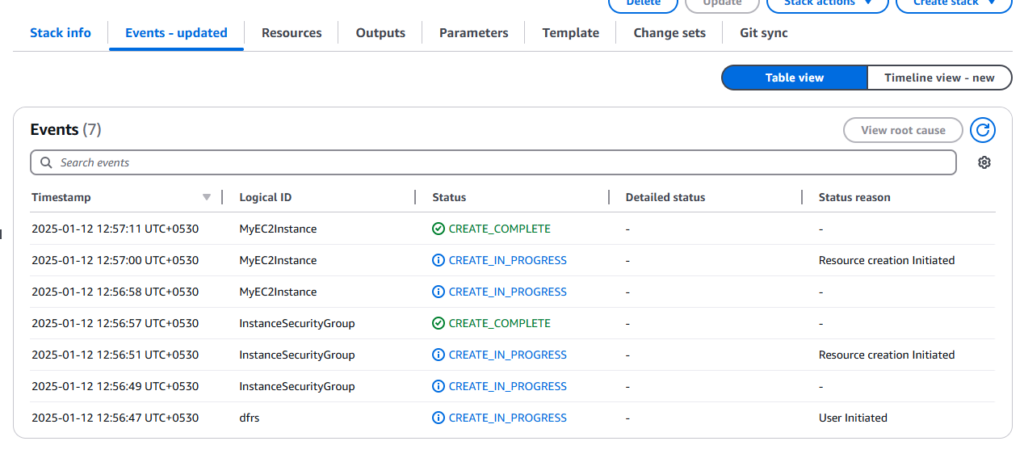The width and height of the screenshot is (1024, 458).
Task: Click green check icon for InstanceSecurityGroup CREATE_COMPLETE
Action: 438,323
